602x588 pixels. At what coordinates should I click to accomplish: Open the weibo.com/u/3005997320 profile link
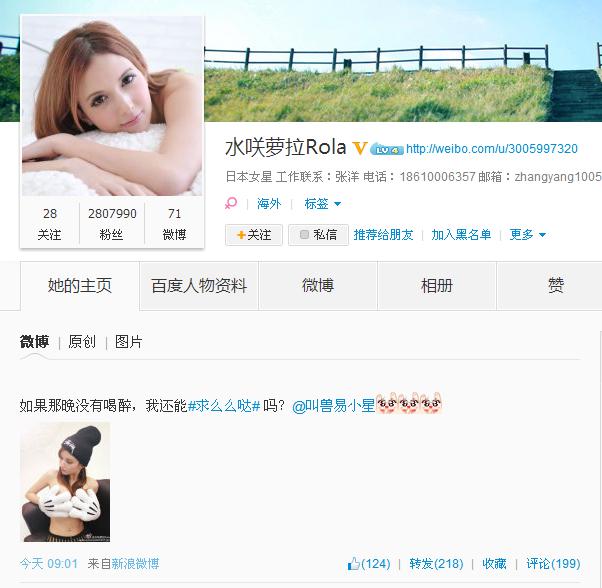(x=492, y=149)
